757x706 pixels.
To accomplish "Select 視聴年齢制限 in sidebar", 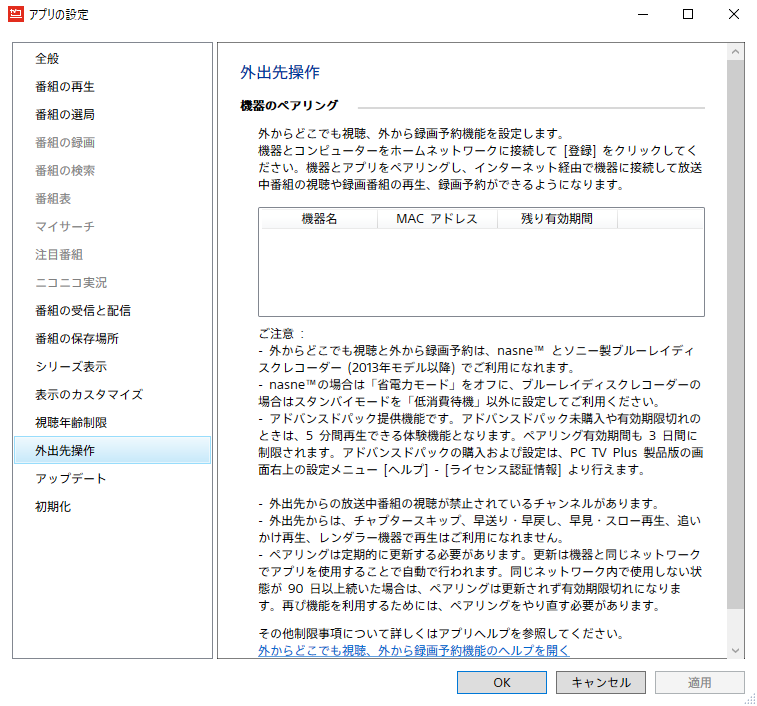I will [70, 423].
